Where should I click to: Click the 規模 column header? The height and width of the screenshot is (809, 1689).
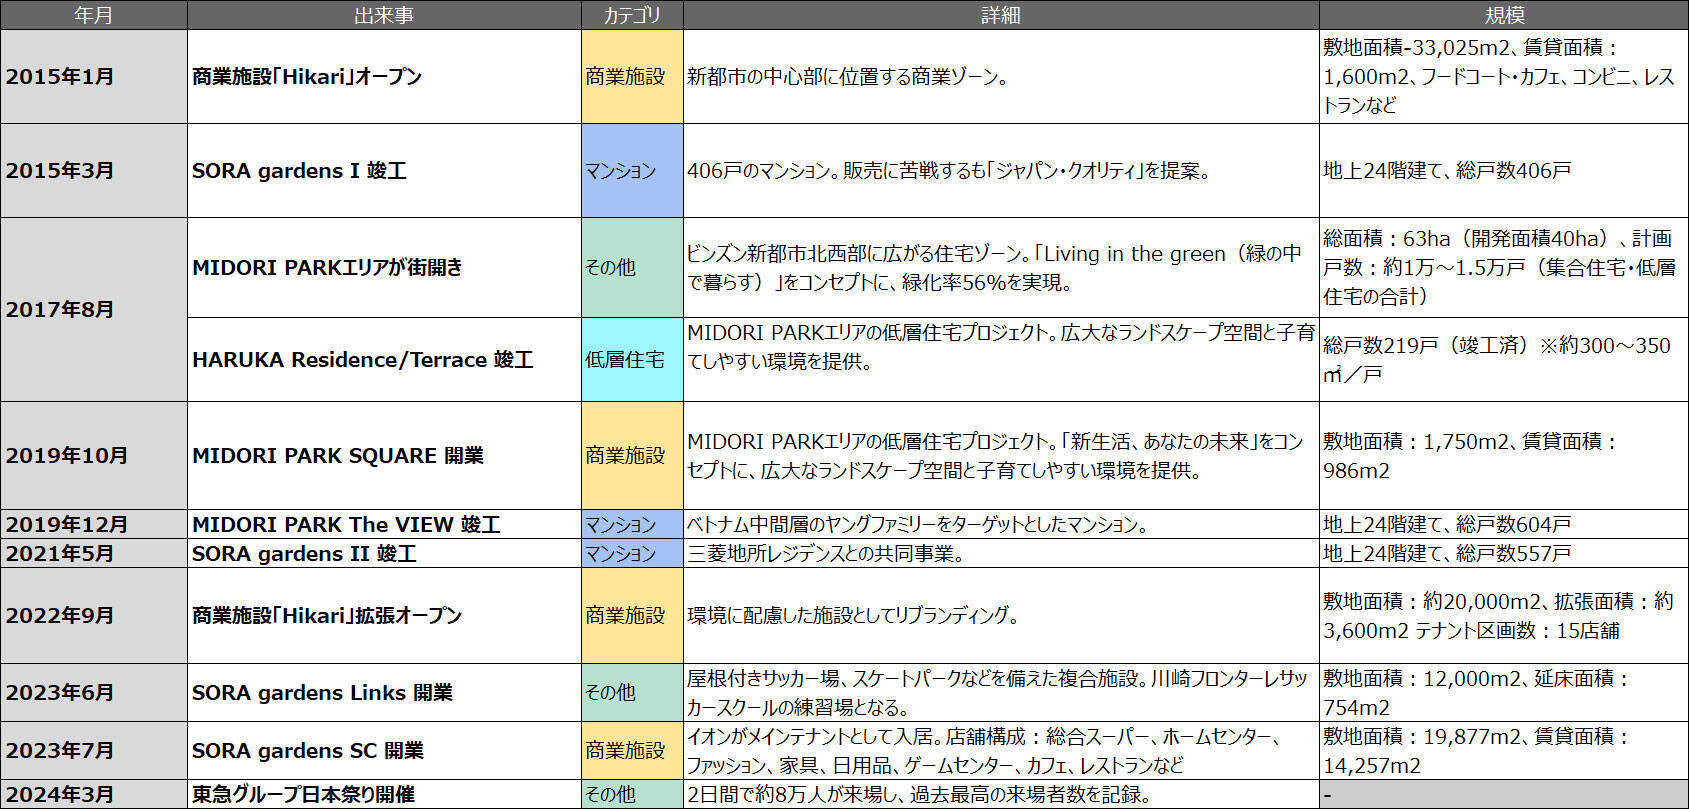pos(1503,15)
